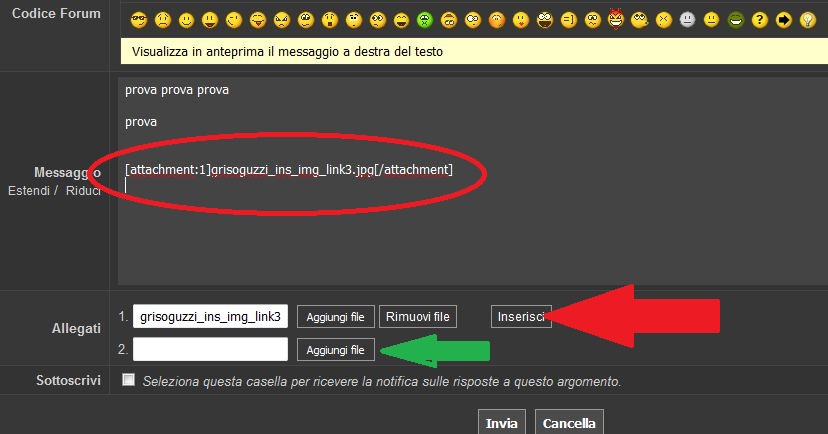Image resolution: width=828 pixels, height=434 pixels.
Task: Click the [attachment:1] code line
Action: tap(289, 169)
